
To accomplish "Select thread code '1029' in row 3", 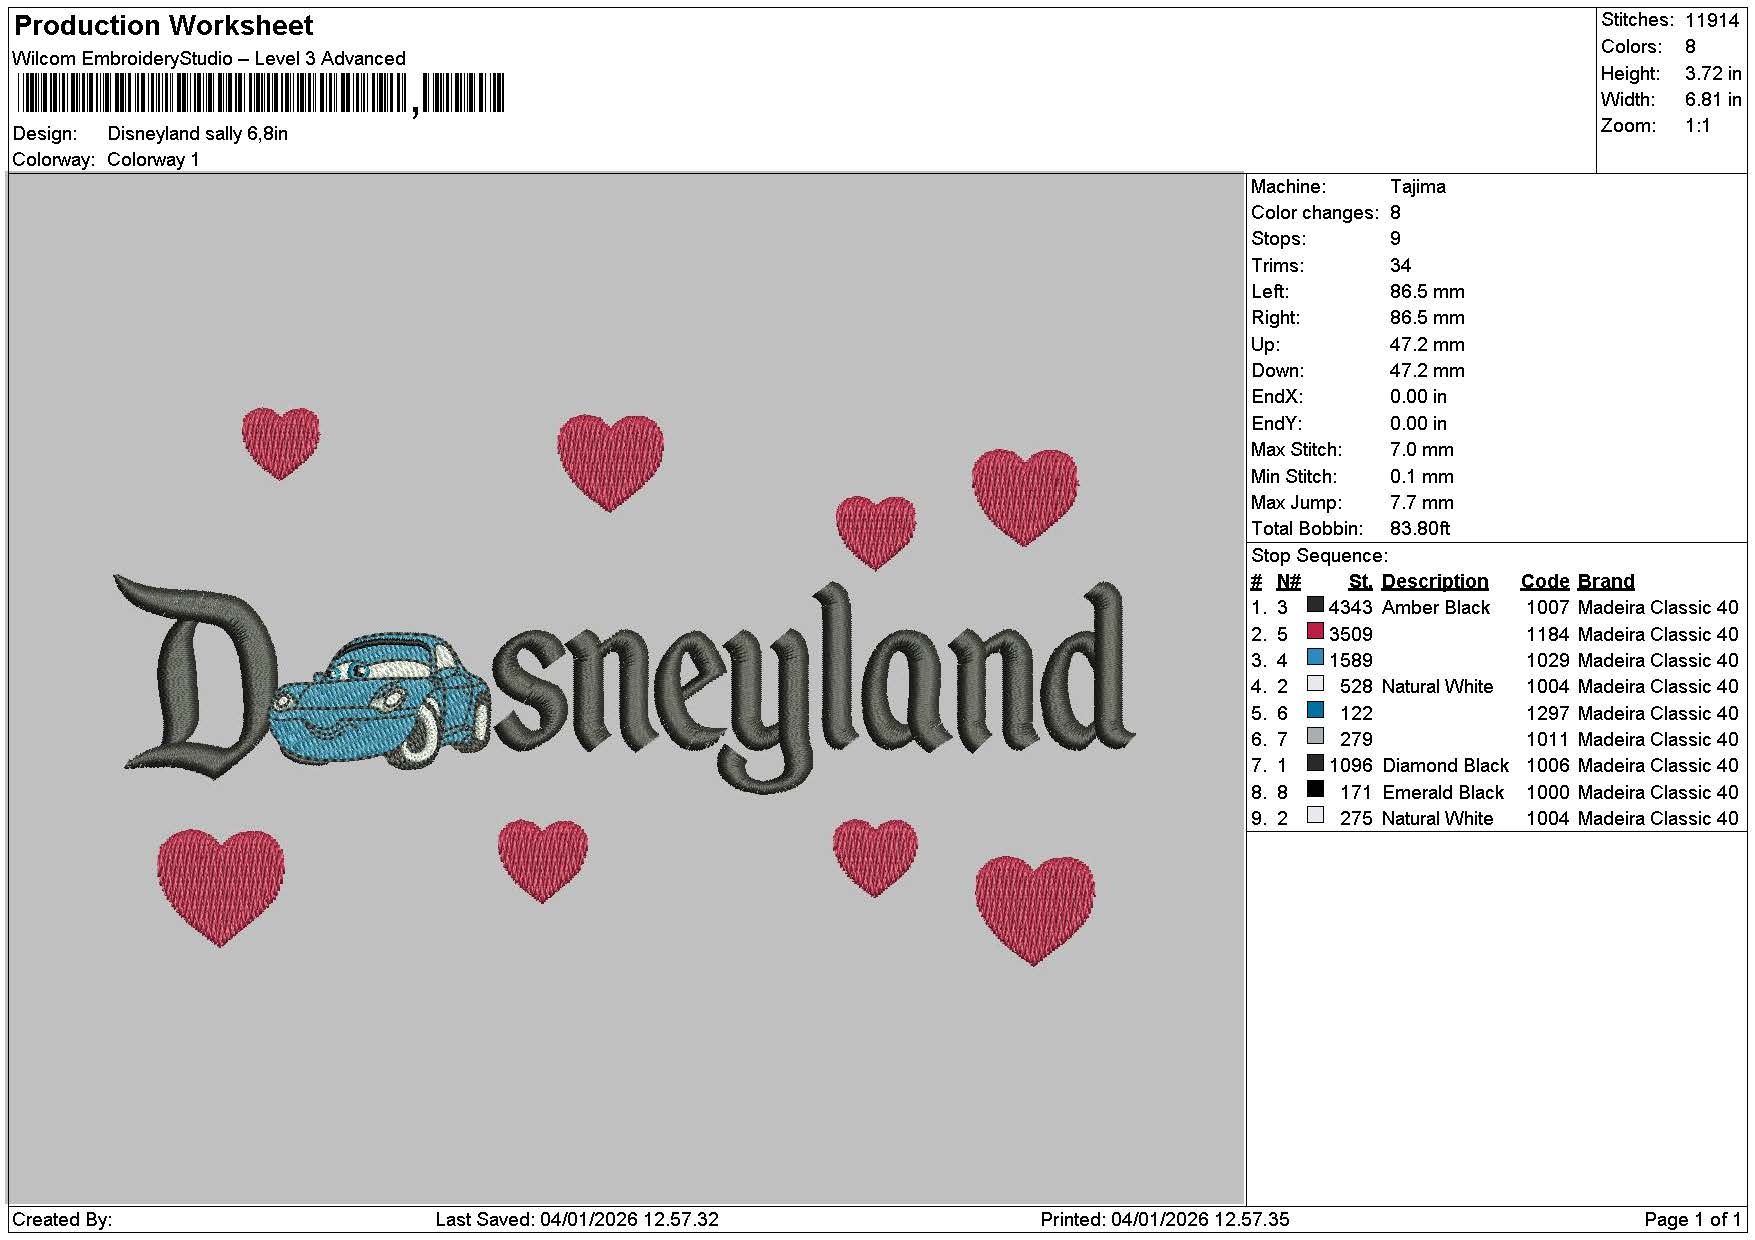I will pos(1547,661).
